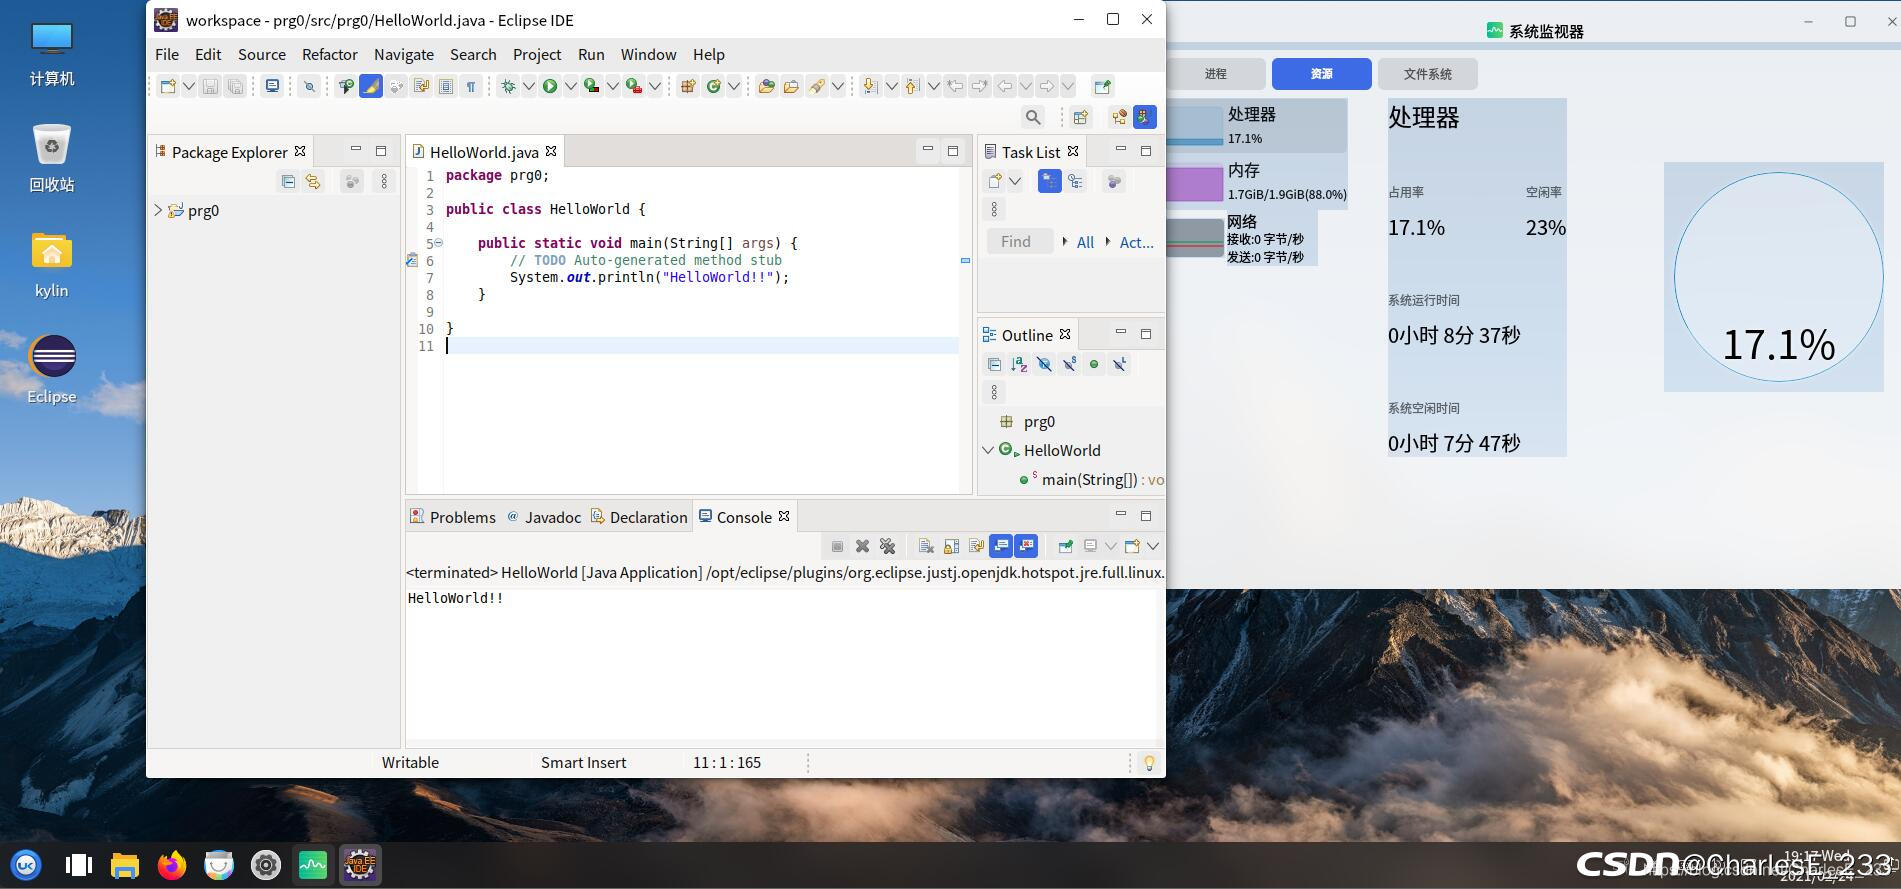
Task: Toggle Mark Occurrences highlighter in toolbar
Action: tap(371, 87)
